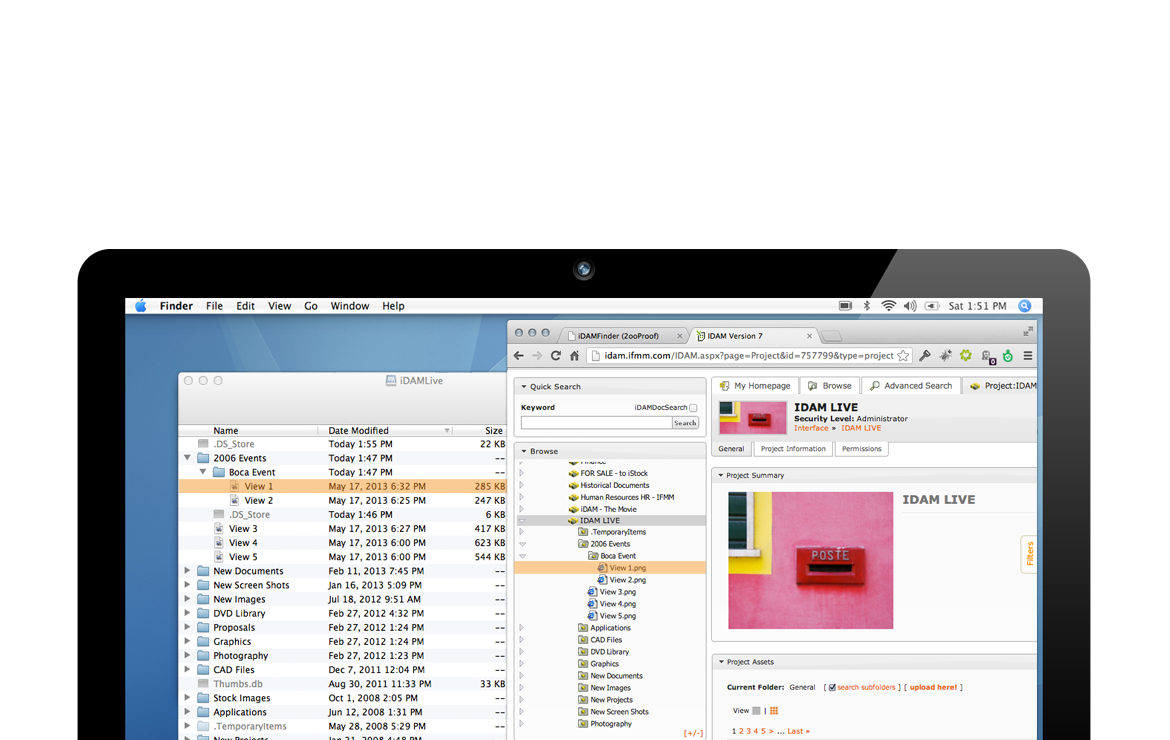1170x740 pixels.
Task: Go to page 2 of assets
Action: (x=741, y=732)
